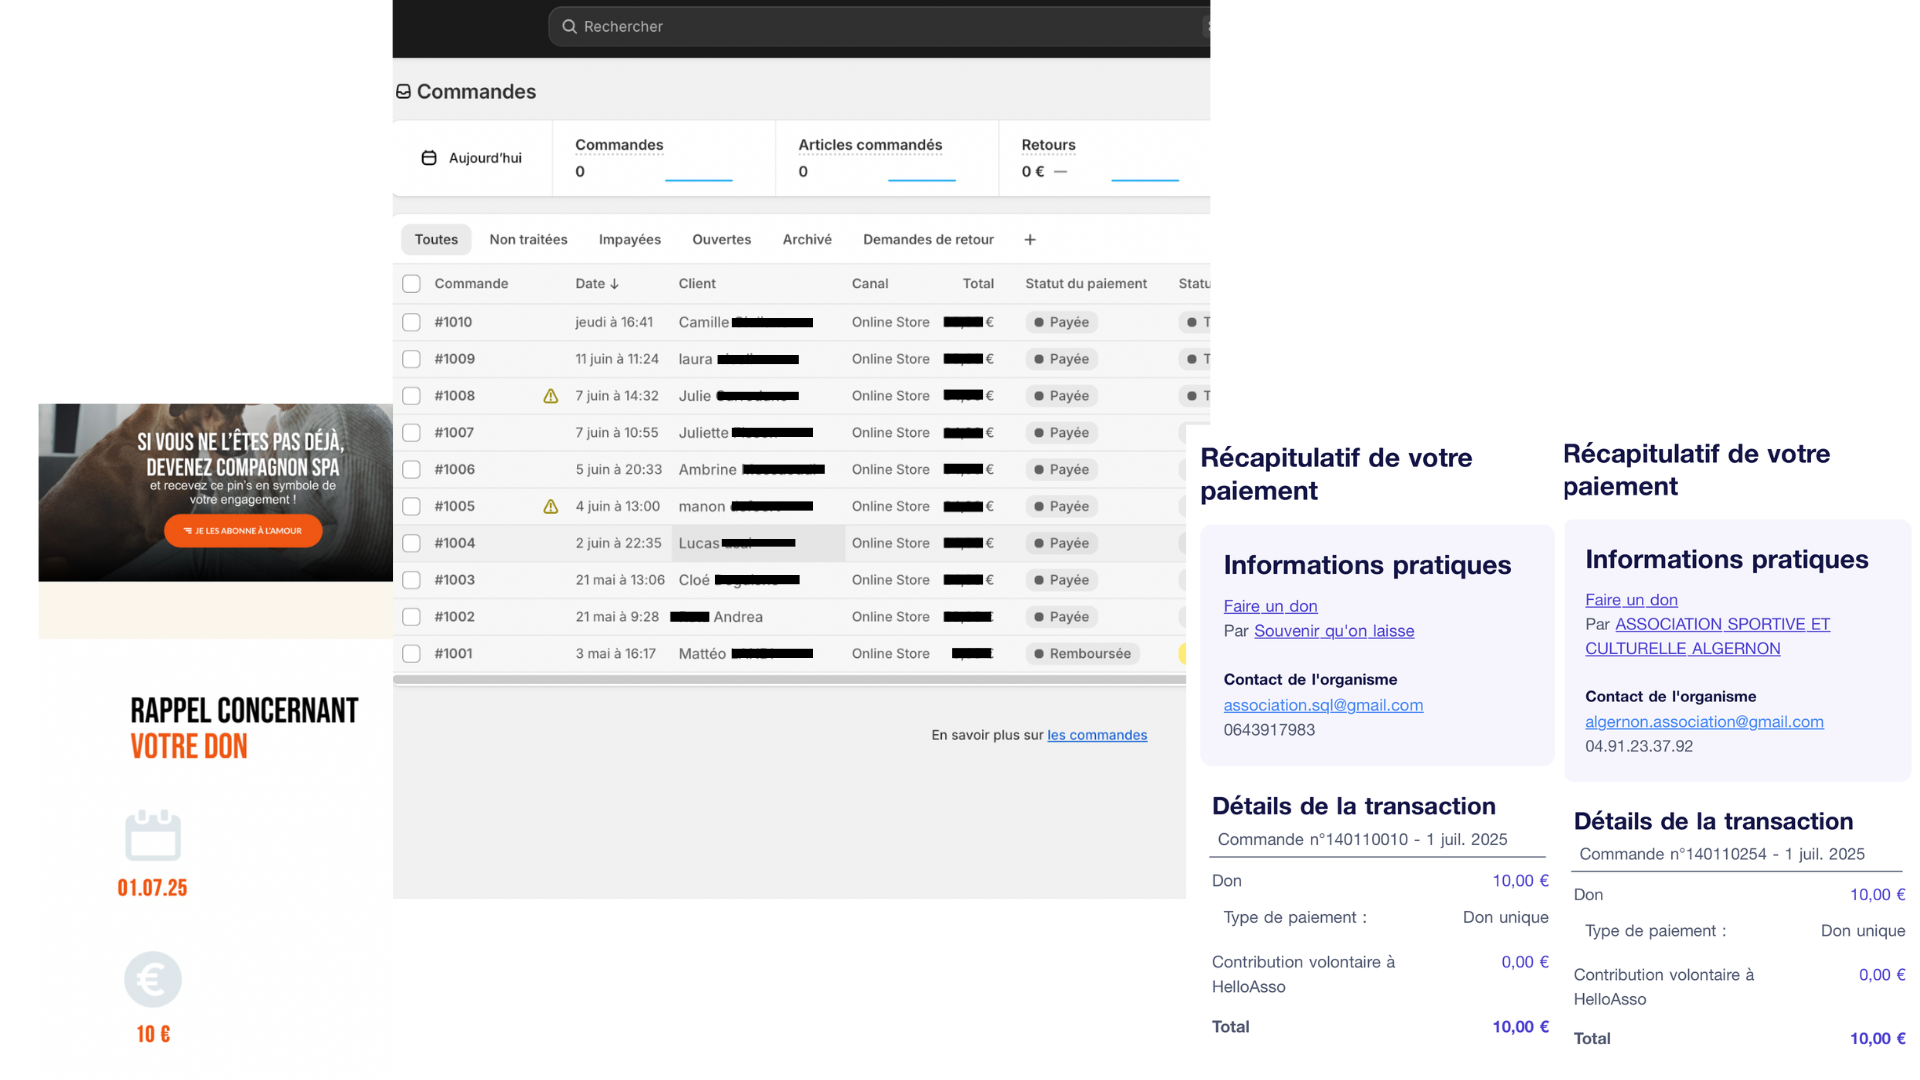The width and height of the screenshot is (1920, 1080).
Task: Click the calendar icon above 01.07.25
Action: point(153,836)
